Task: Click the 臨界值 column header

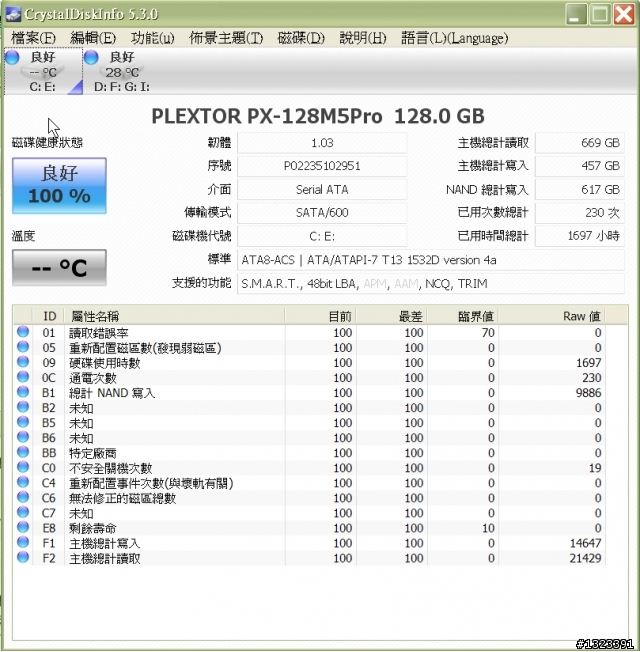Action: point(462,316)
